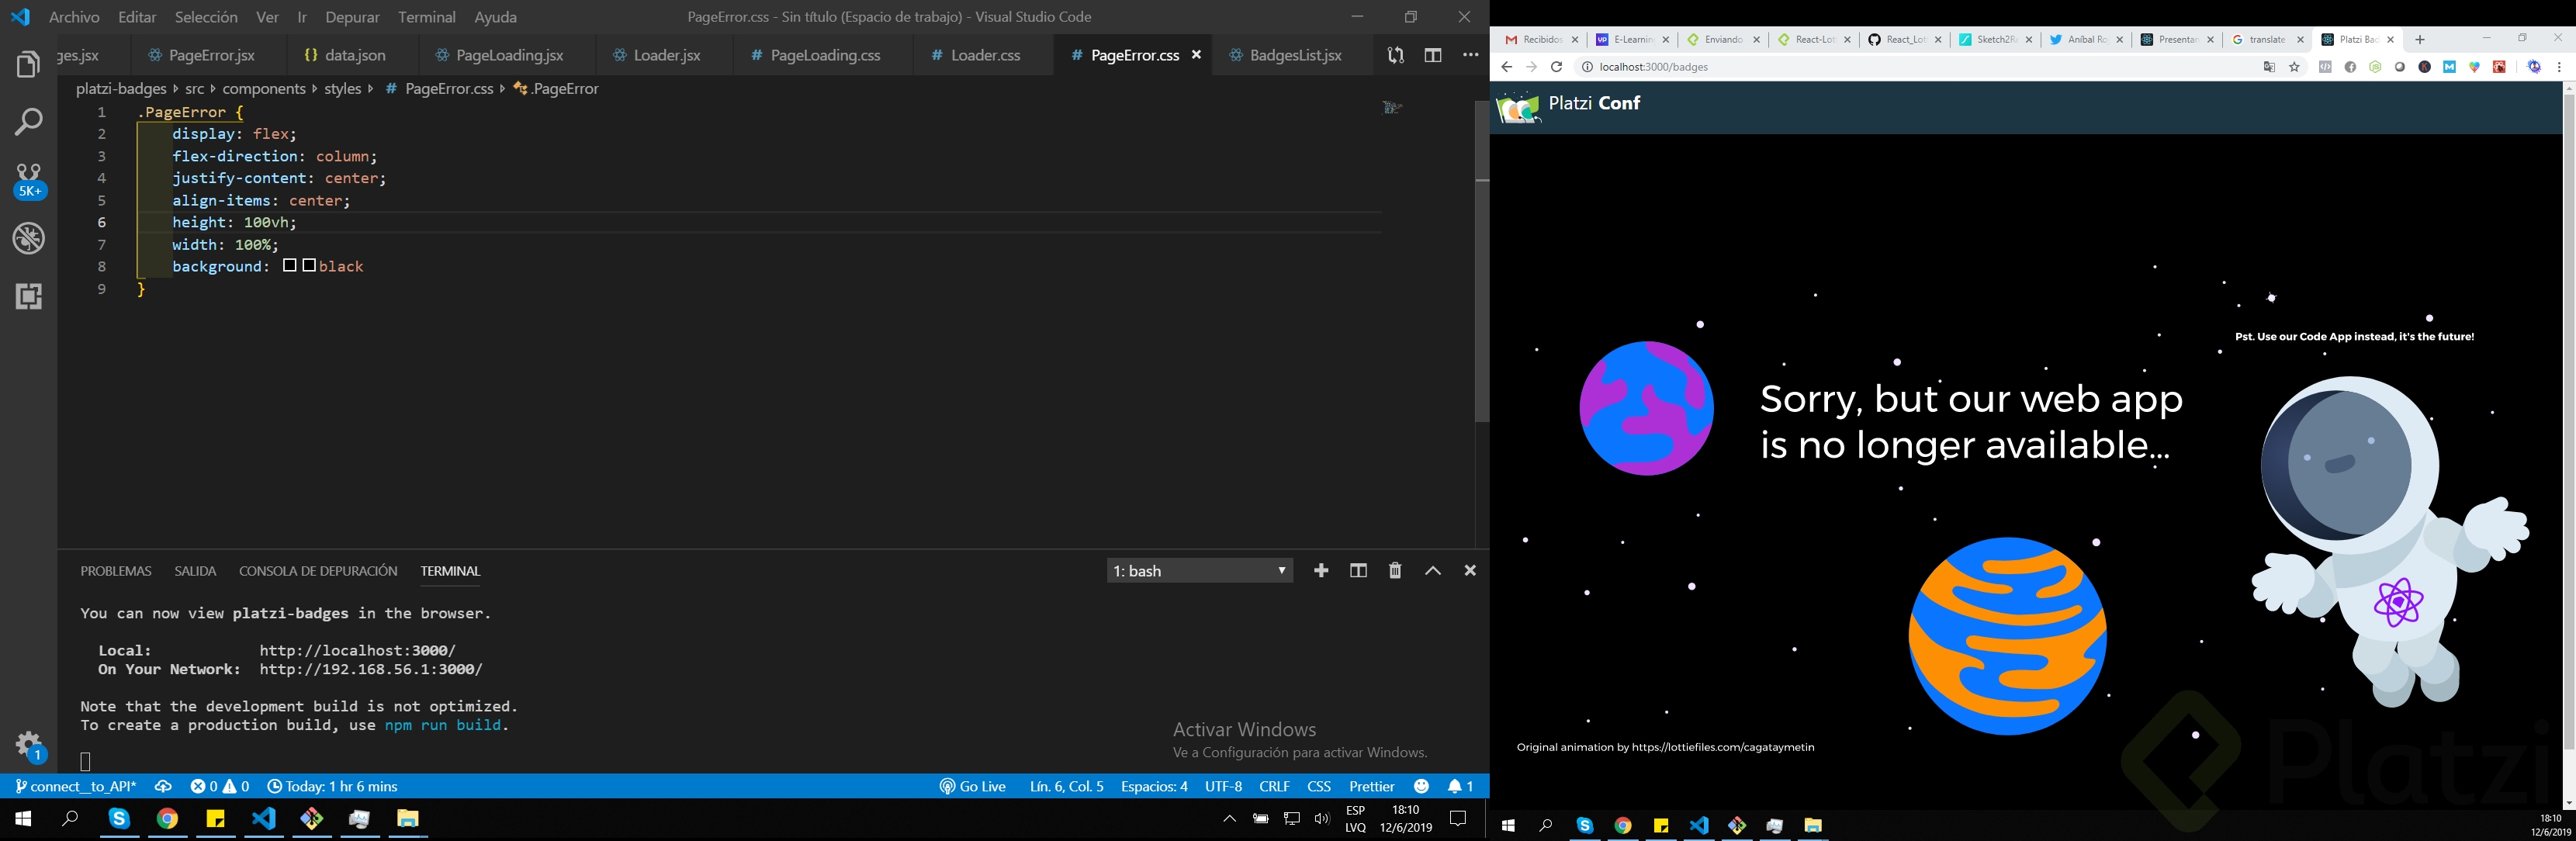Open the Terminal menu in menu bar

pyautogui.click(x=427, y=17)
